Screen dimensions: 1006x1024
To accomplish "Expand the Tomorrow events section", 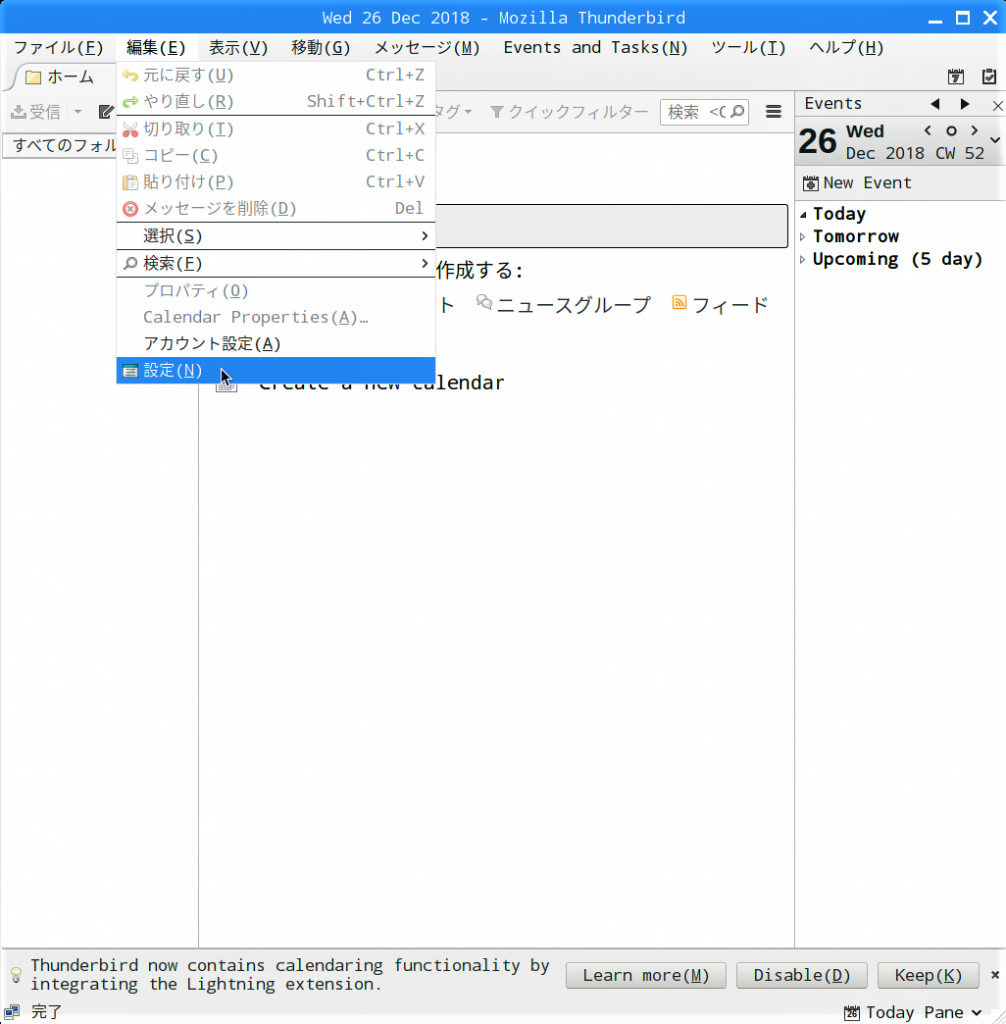I will 803,236.
